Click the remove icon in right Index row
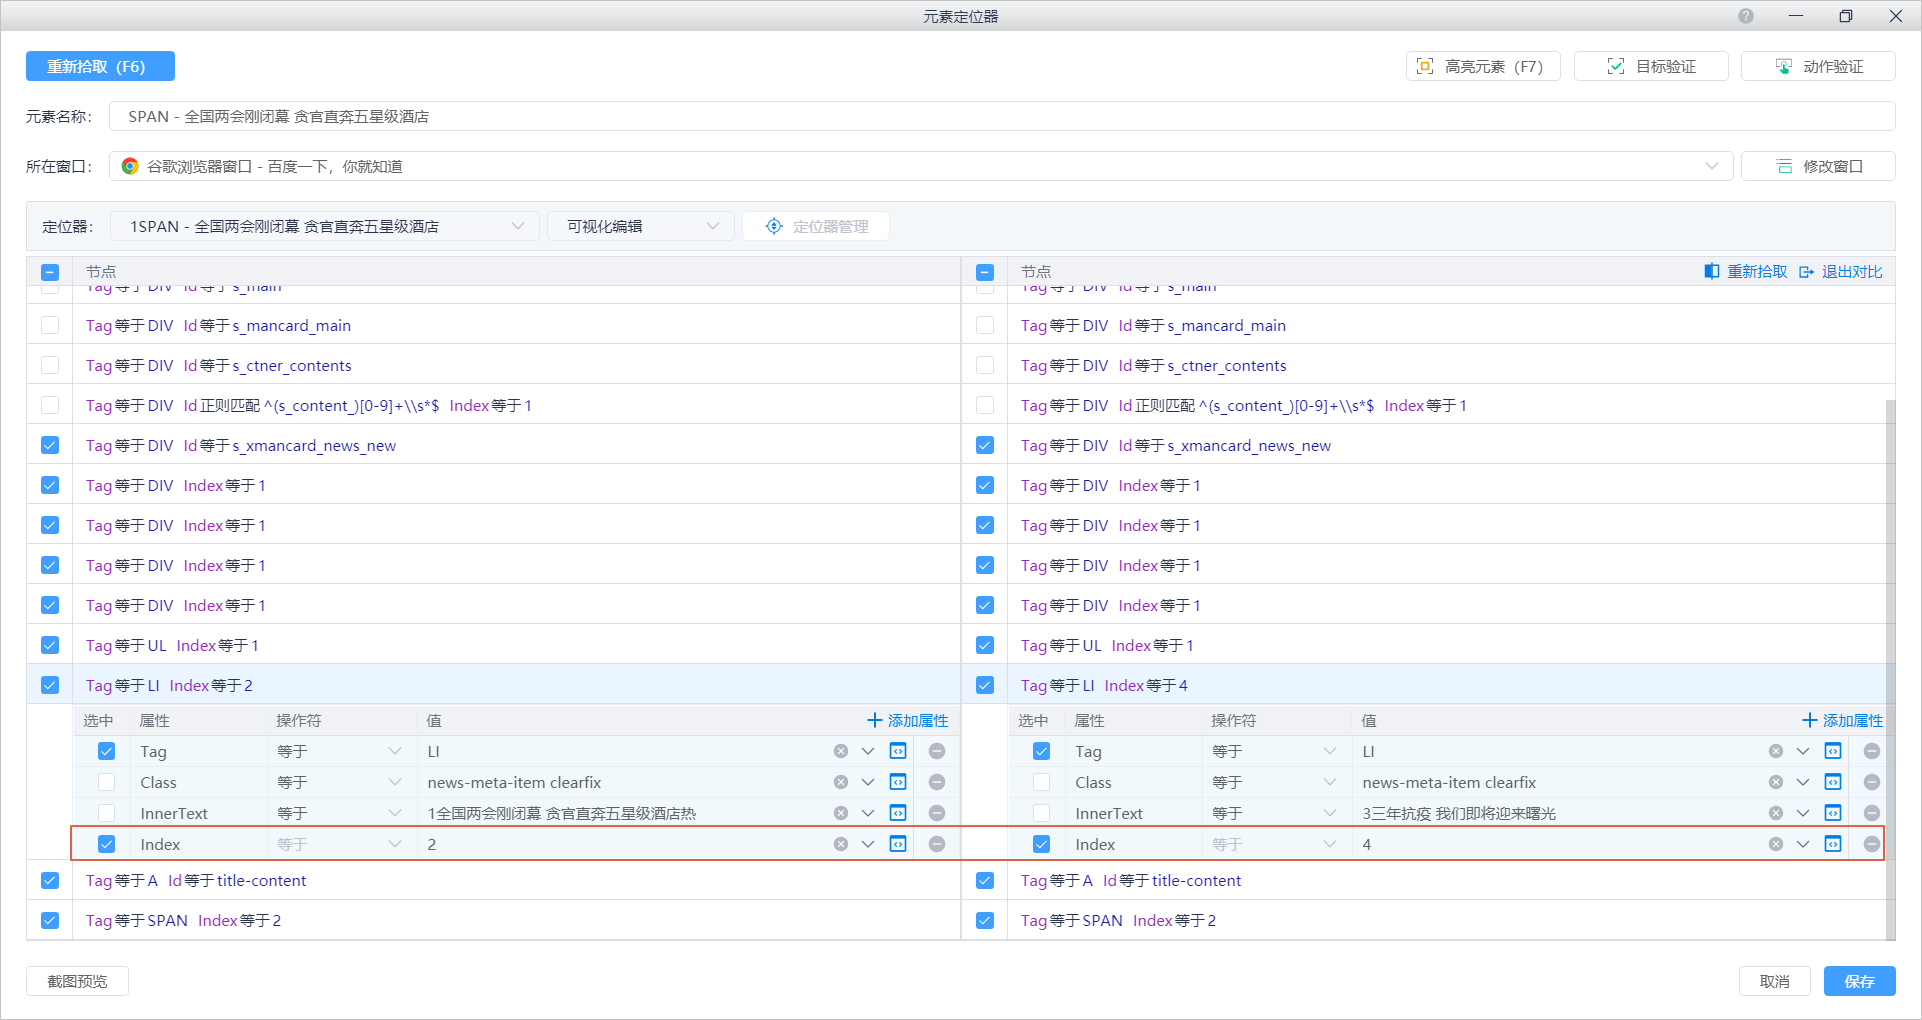1922x1020 pixels. tap(1872, 844)
